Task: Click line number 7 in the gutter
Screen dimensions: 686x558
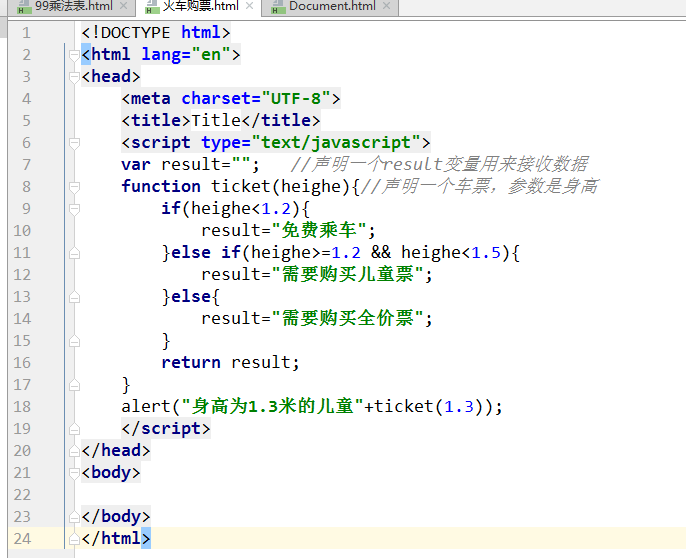Action: (x=26, y=165)
